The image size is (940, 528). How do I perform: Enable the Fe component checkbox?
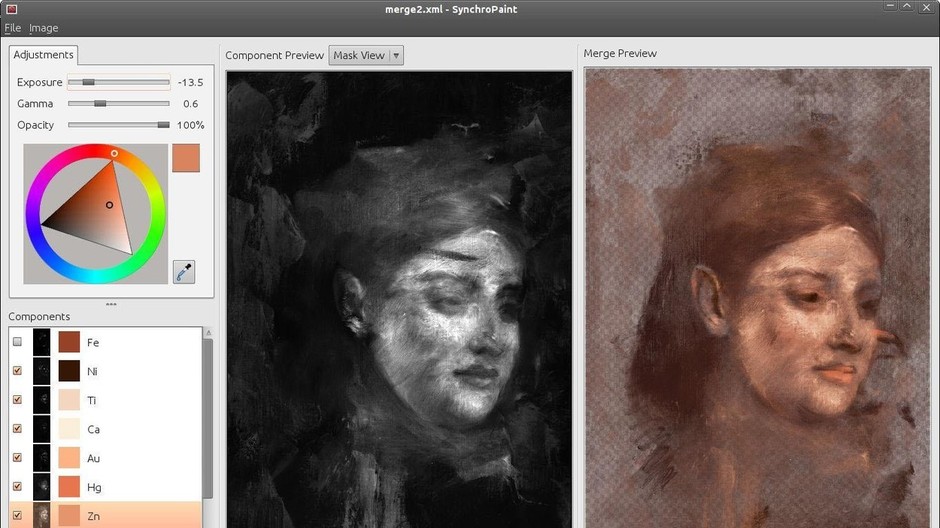click(x=17, y=342)
